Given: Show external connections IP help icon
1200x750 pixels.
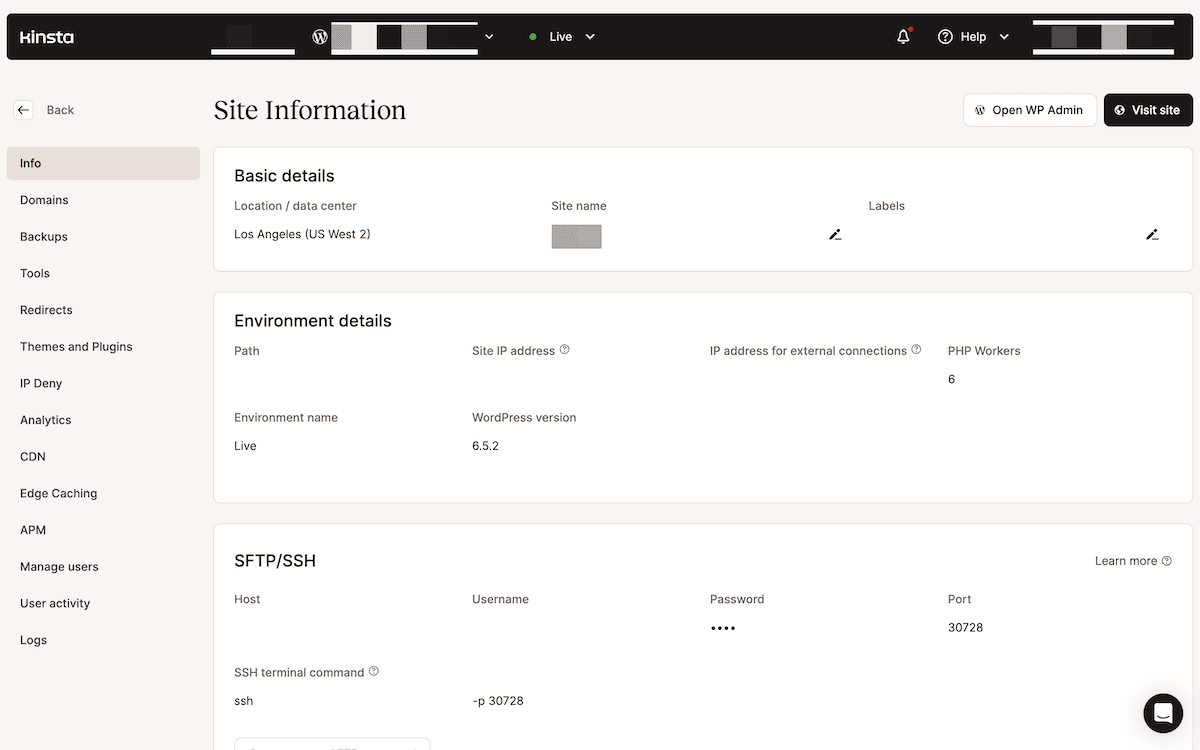Looking at the screenshot, I should pos(916,350).
